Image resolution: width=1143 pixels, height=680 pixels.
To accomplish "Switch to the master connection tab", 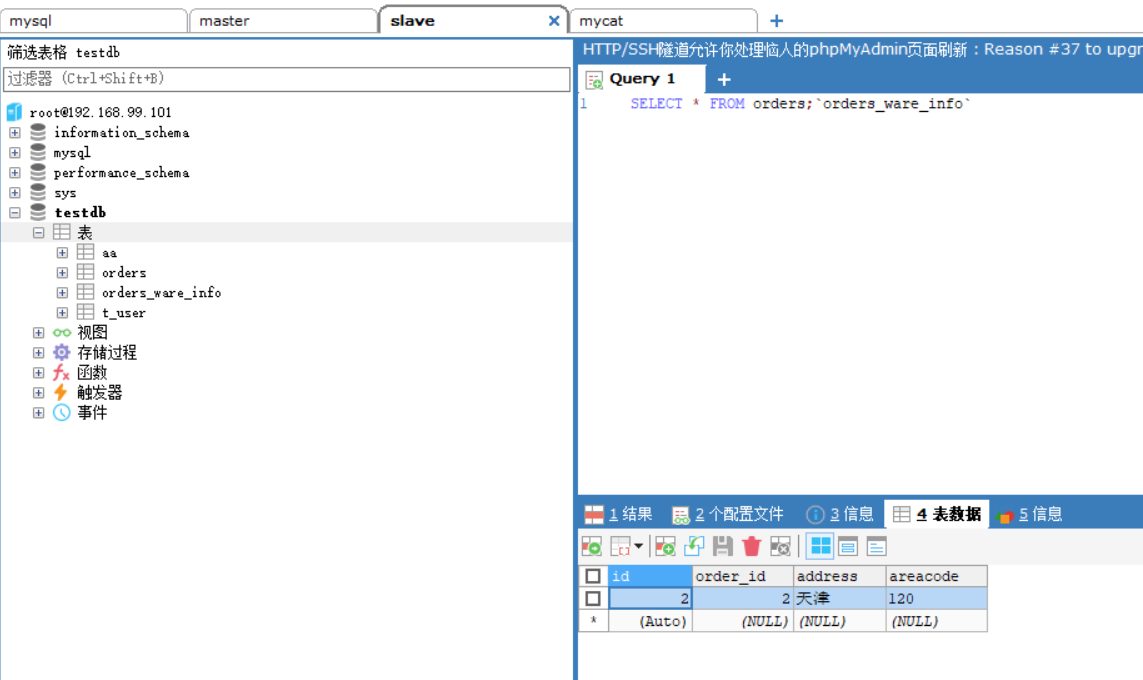I will [283, 21].
